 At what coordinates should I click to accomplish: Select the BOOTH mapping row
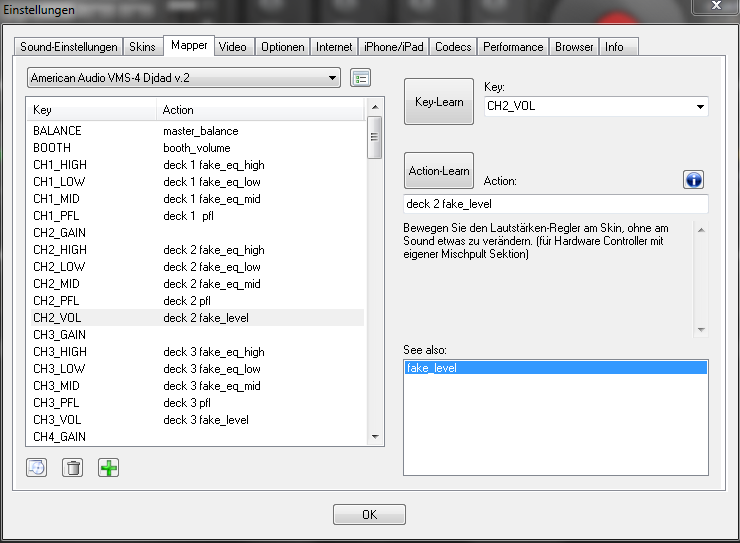coord(197,148)
